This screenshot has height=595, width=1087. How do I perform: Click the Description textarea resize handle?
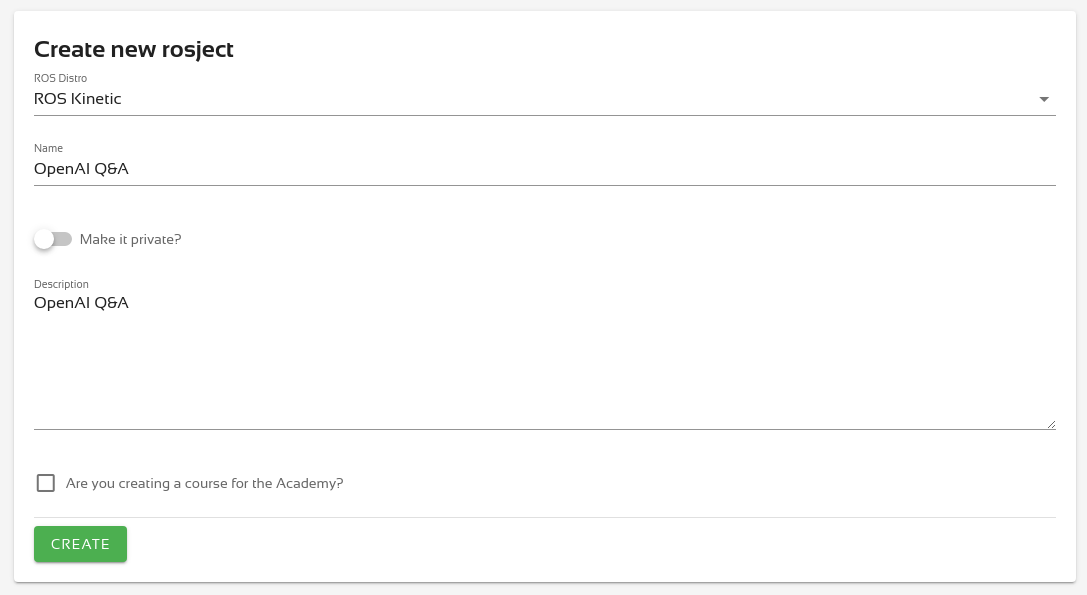(x=1051, y=424)
